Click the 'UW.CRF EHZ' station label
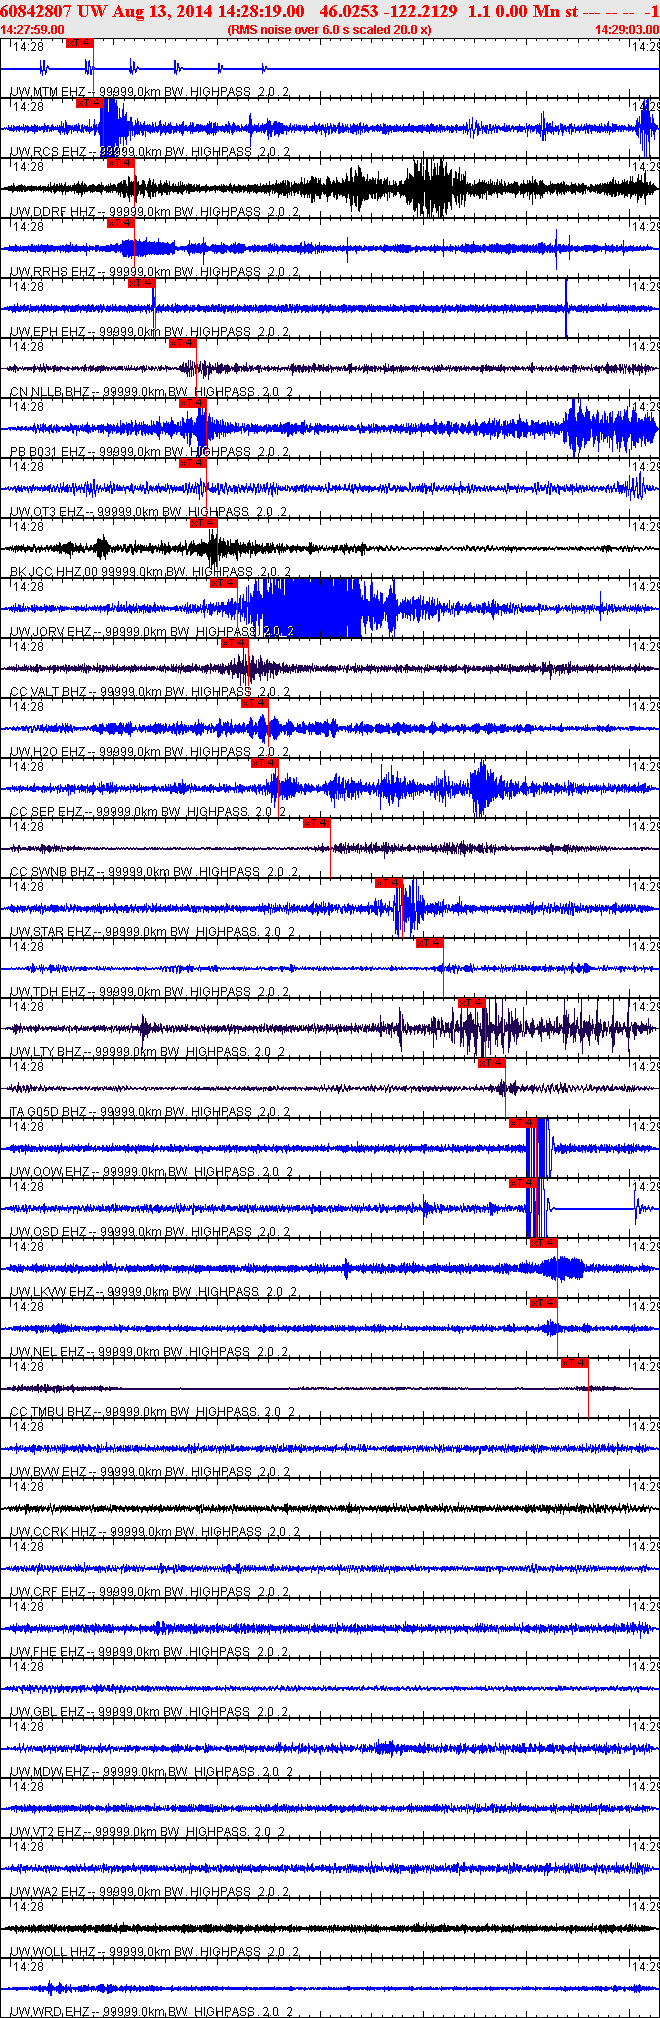Viewport: 660px width, 2018px height. tap(48, 1591)
